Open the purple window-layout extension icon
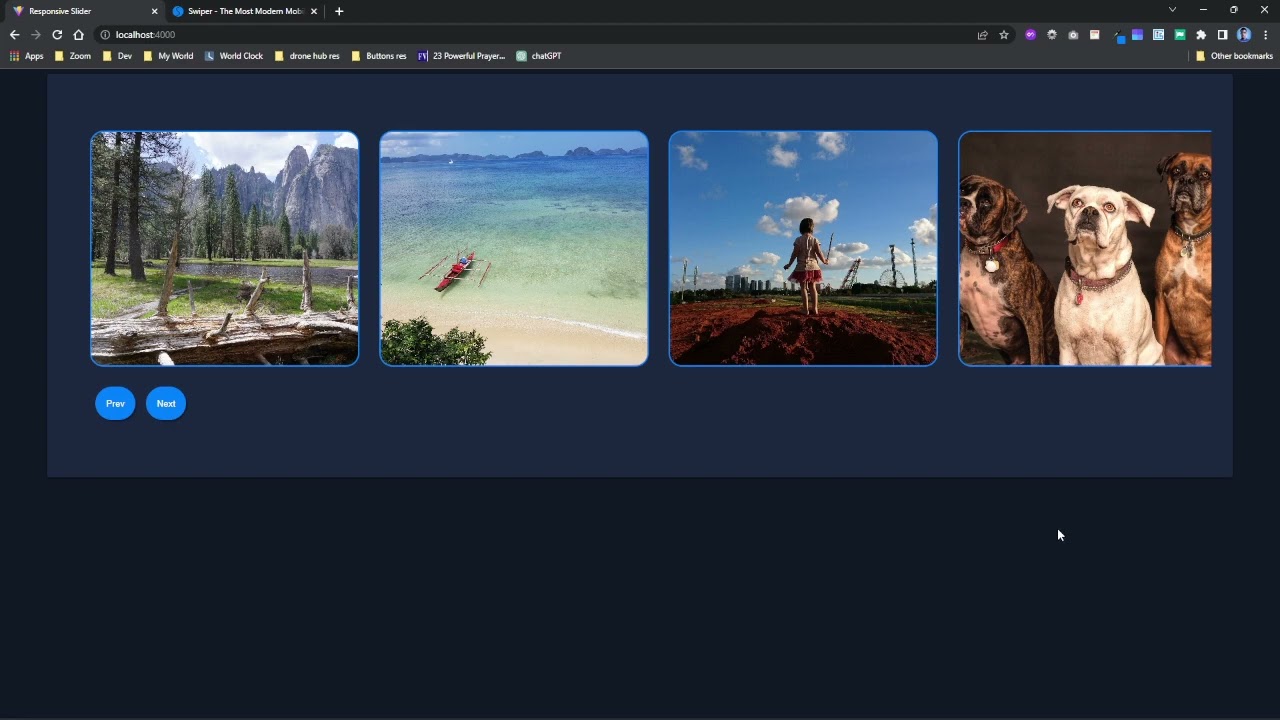 [1137, 35]
